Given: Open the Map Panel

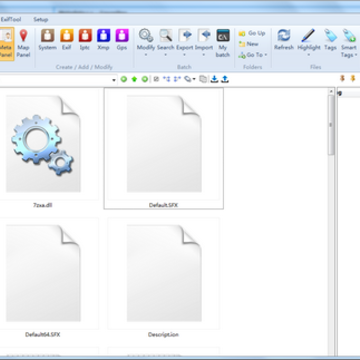Looking at the screenshot, I should 23,44.
